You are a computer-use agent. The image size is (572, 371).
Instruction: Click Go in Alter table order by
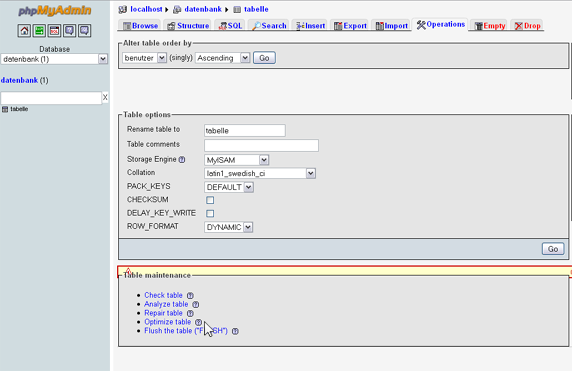pos(264,58)
